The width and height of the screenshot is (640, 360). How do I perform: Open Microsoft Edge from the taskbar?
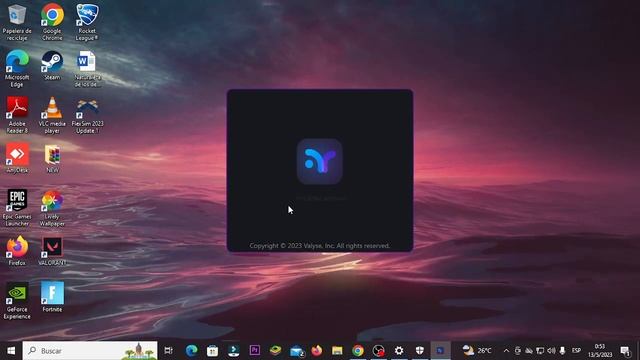(x=191, y=351)
